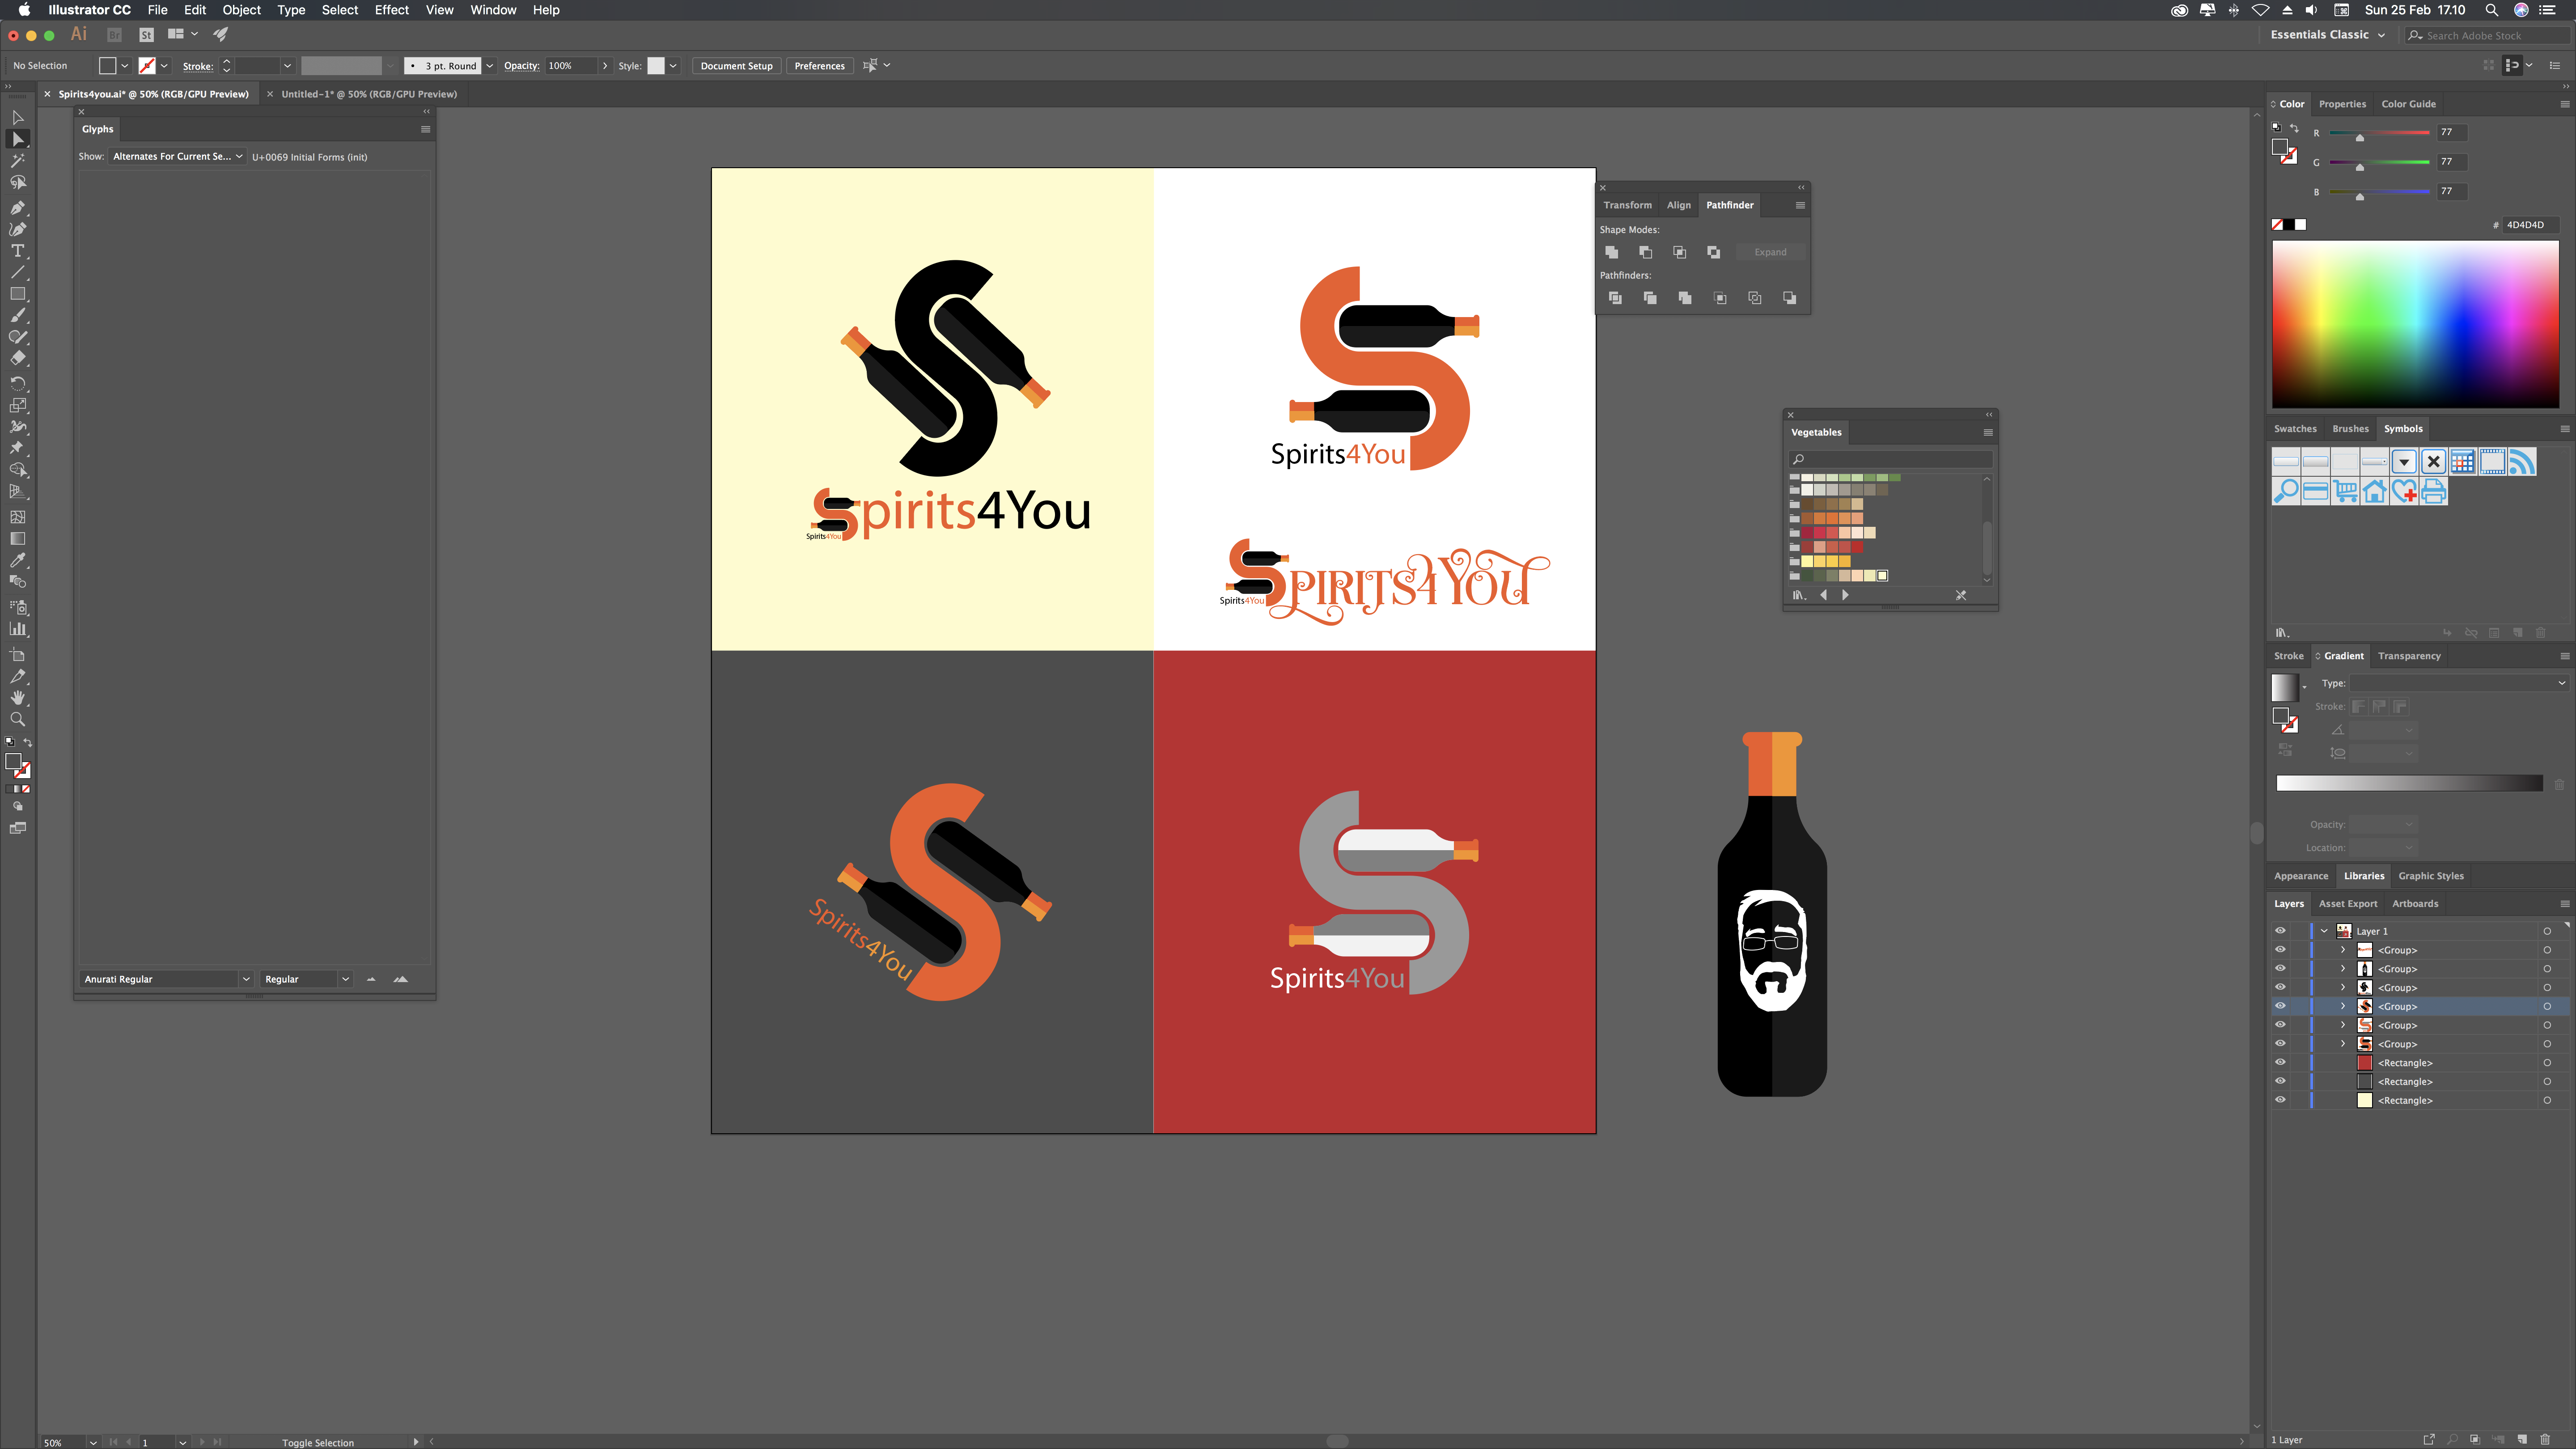The height and width of the screenshot is (1449, 2576).
Task: Toggle visibility of the highlighted Group layer
Action: [2280, 1006]
